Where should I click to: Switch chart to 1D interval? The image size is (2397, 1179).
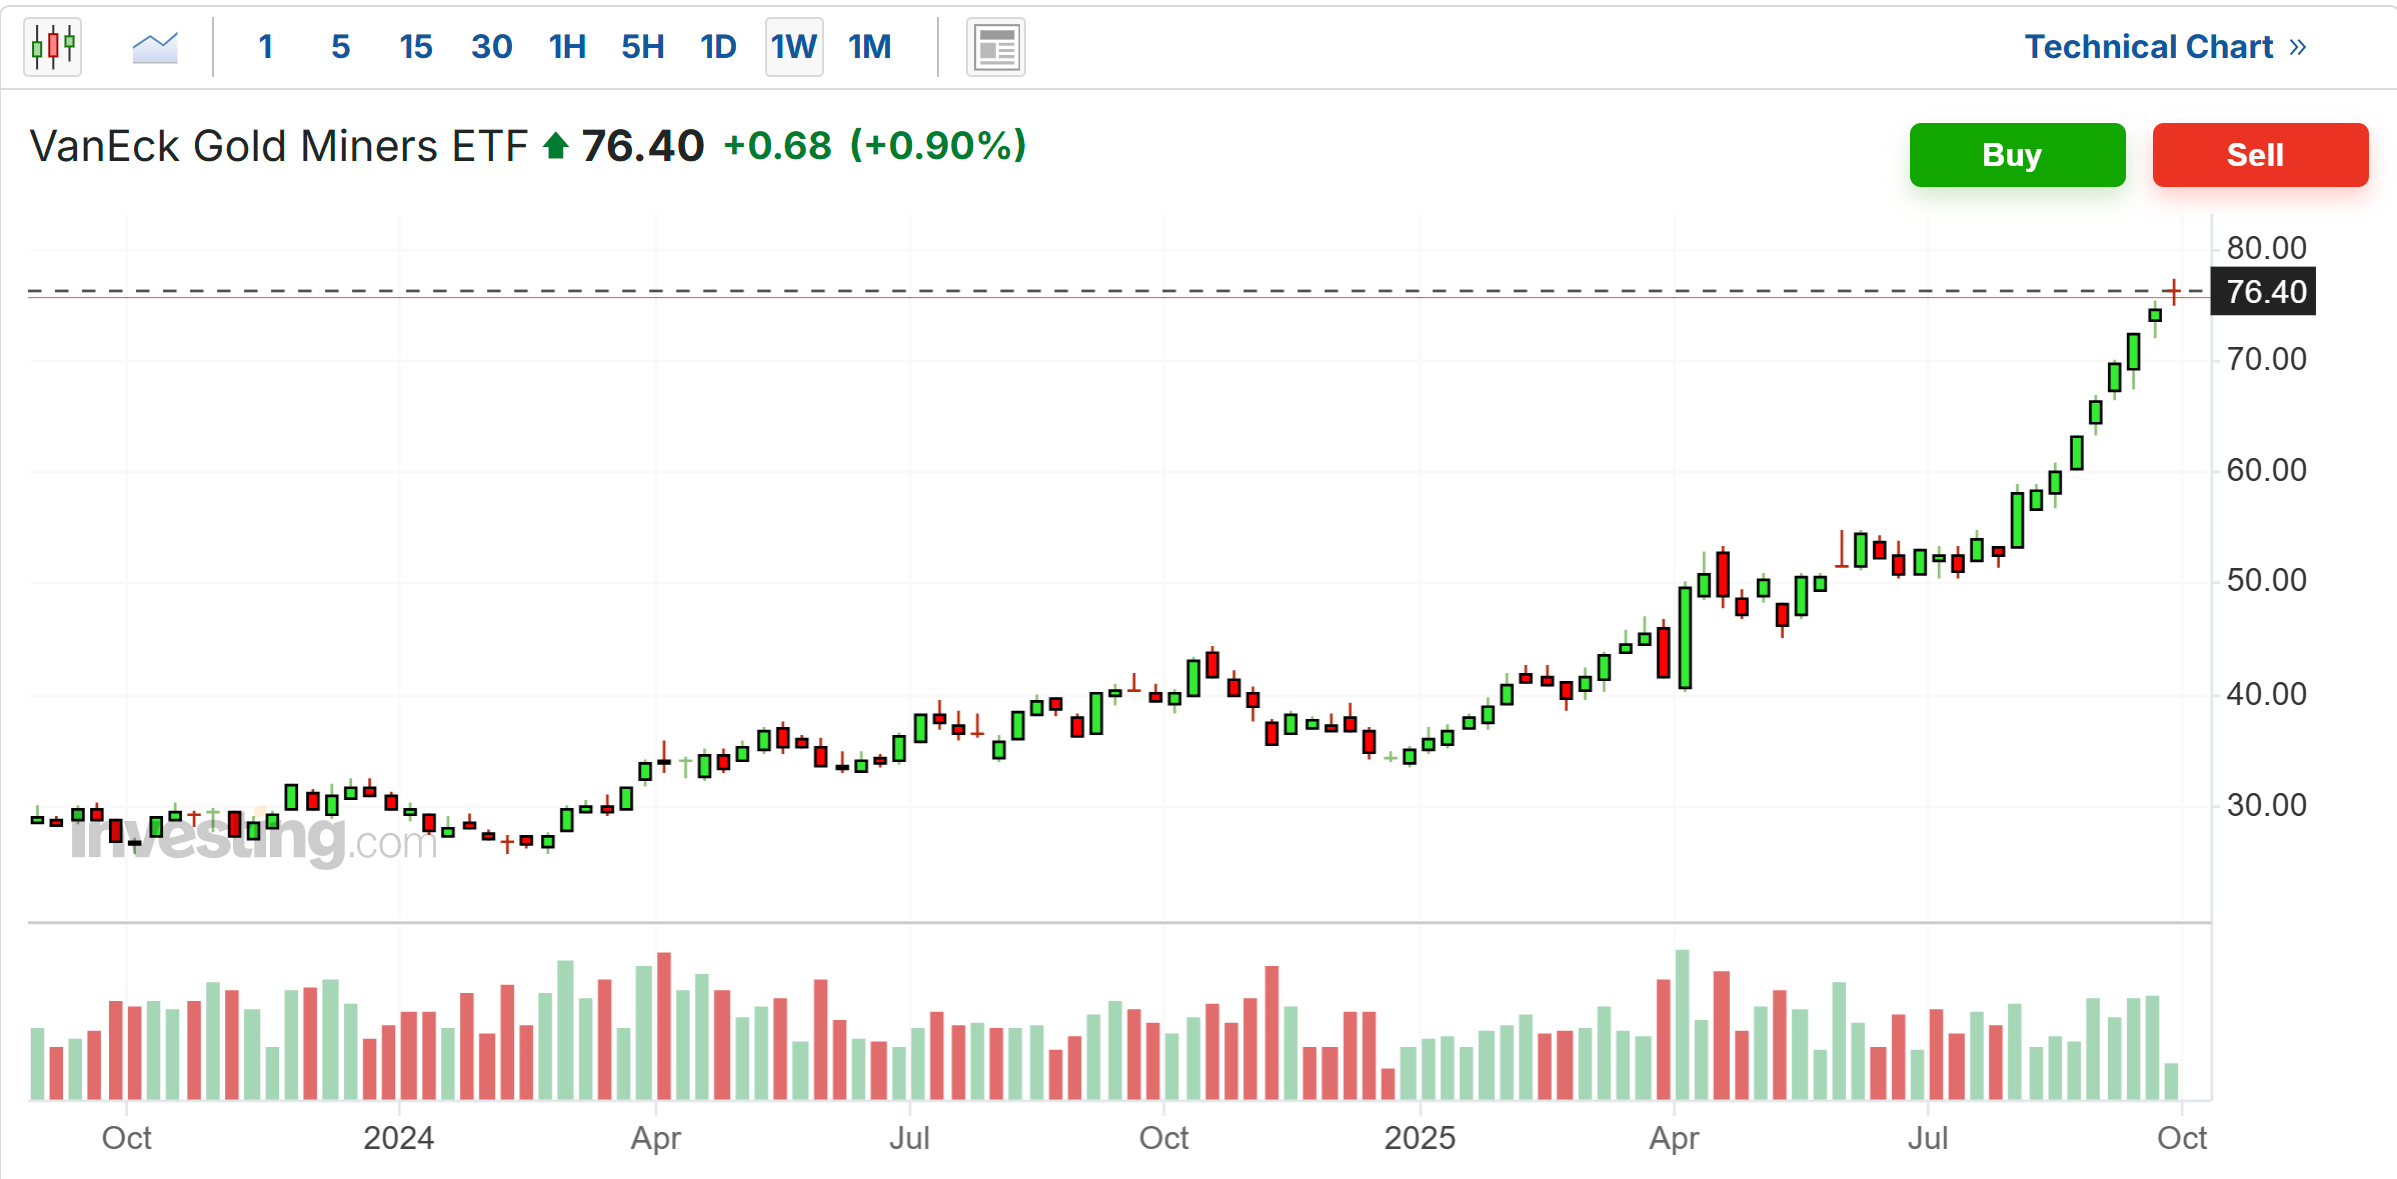(718, 47)
